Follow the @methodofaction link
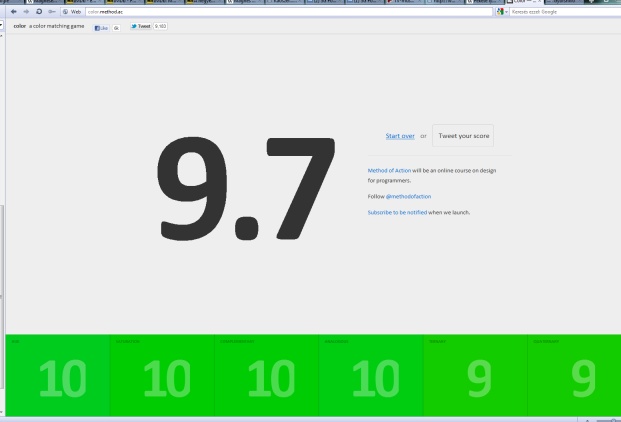 408,196
